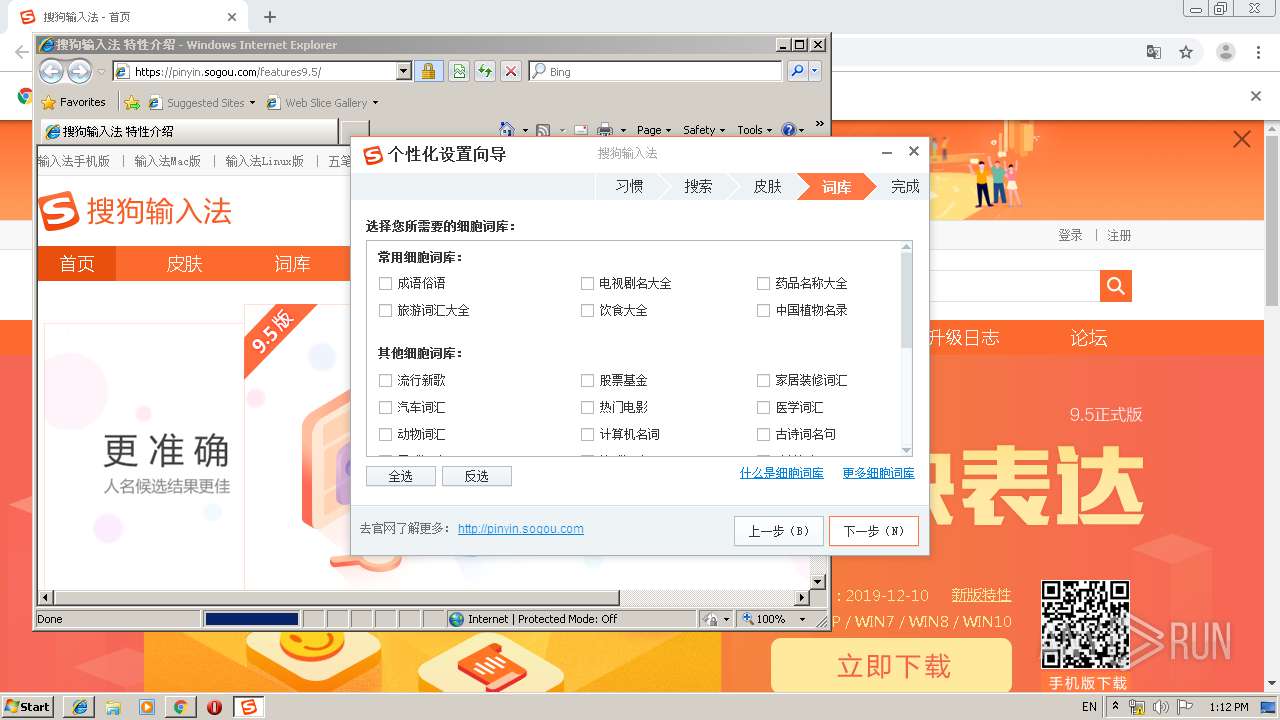This screenshot has height=720, width=1280.
Task: Open 皮肤 tab on Sogou page
Action: (x=184, y=264)
